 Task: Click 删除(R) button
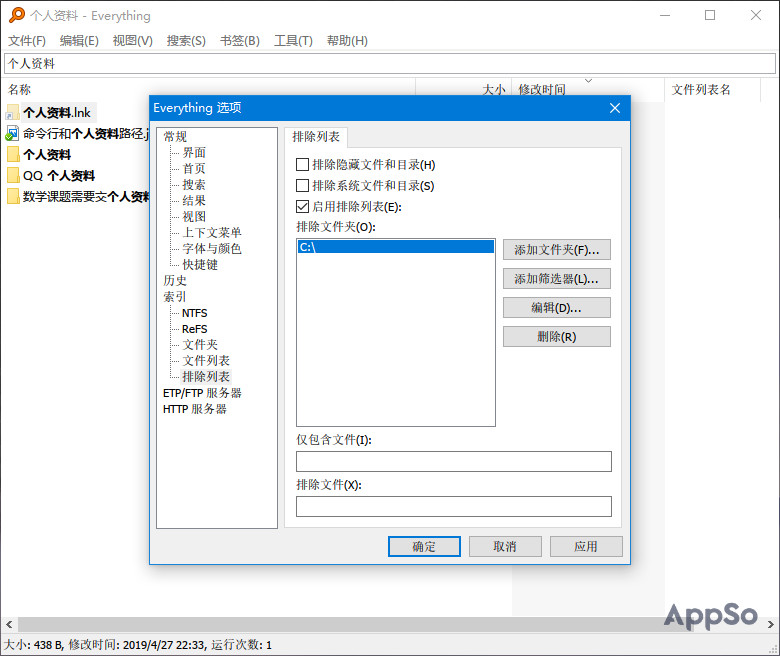click(x=557, y=337)
